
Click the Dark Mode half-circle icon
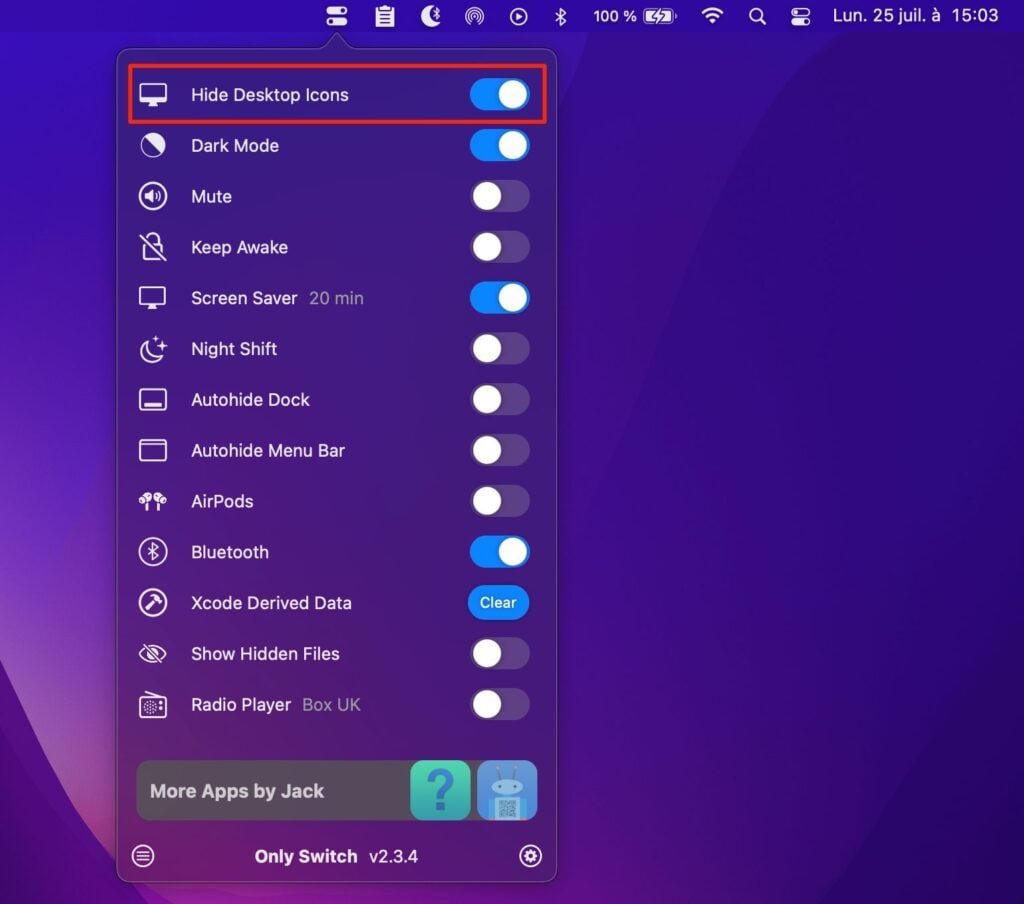pyautogui.click(x=153, y=145)
